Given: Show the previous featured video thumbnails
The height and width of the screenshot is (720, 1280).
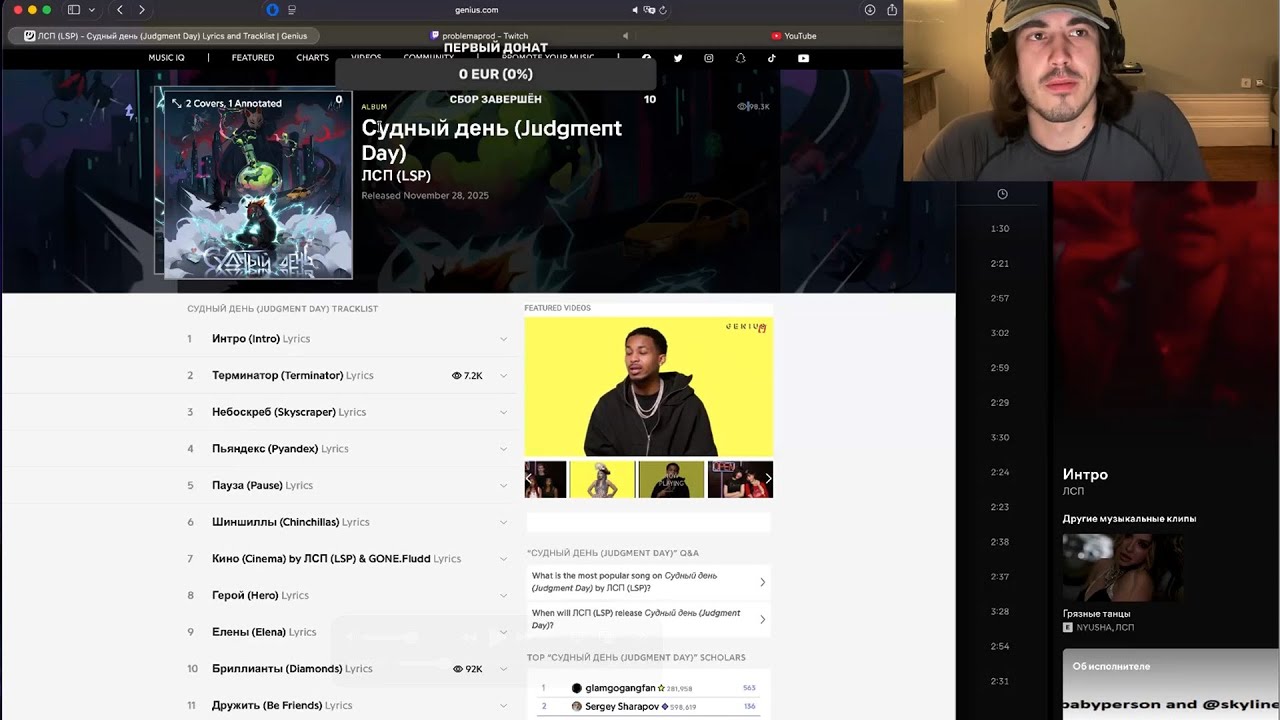Looking at the screenshot, I should pyautogui.click(x=530, y=479).
